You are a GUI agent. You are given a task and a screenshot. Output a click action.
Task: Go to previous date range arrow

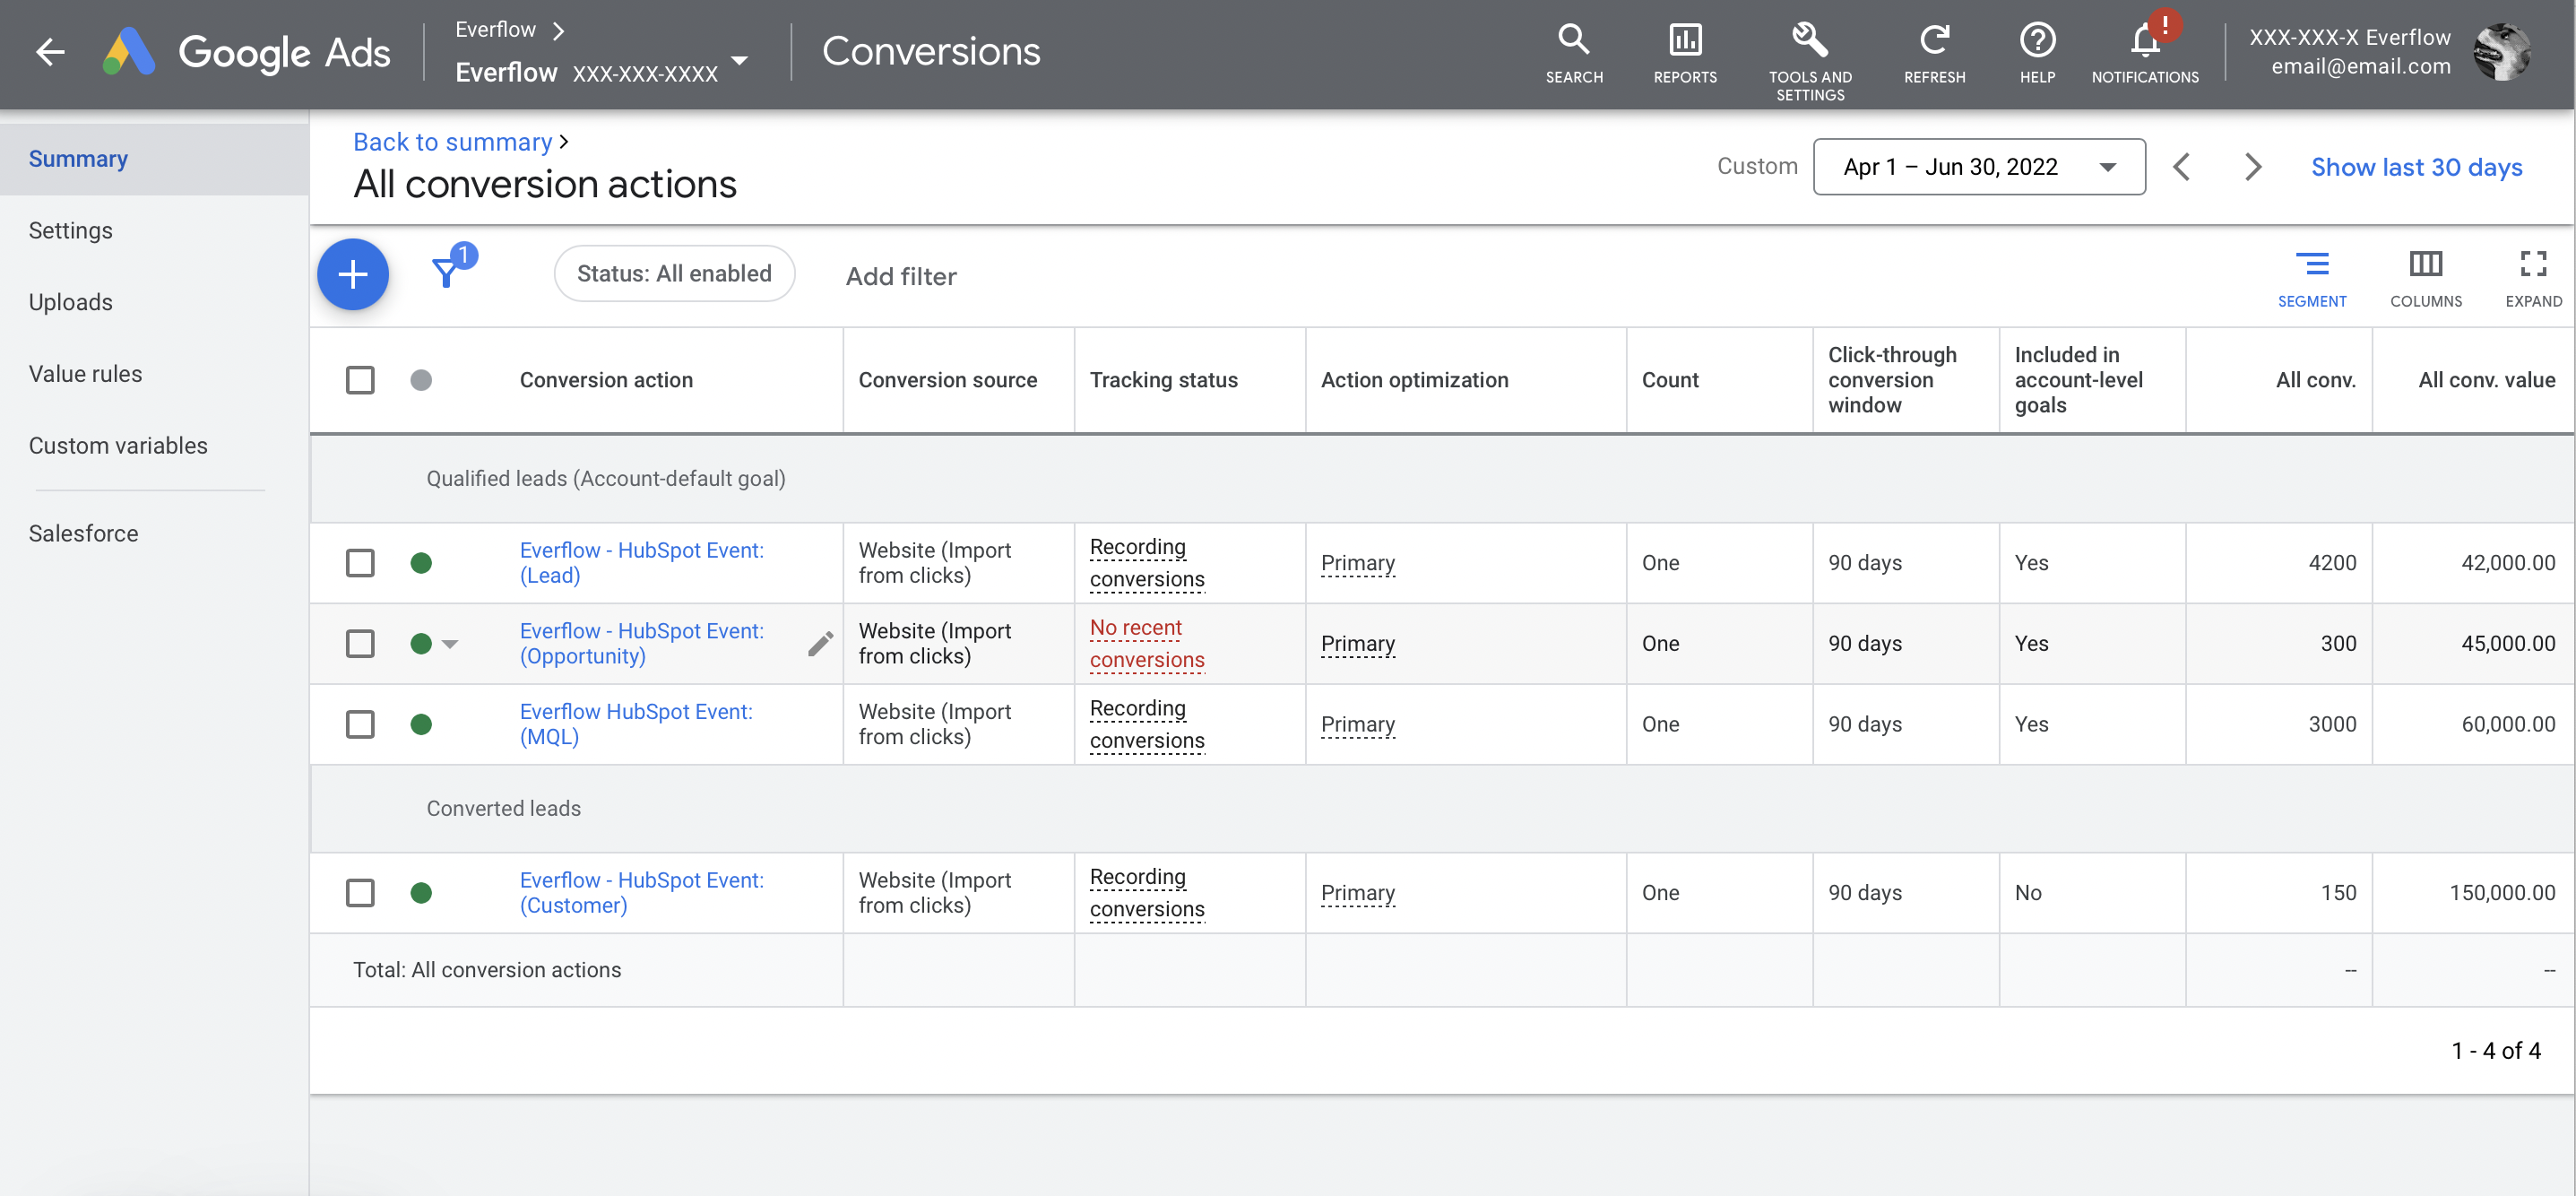tap(2181, 167)
